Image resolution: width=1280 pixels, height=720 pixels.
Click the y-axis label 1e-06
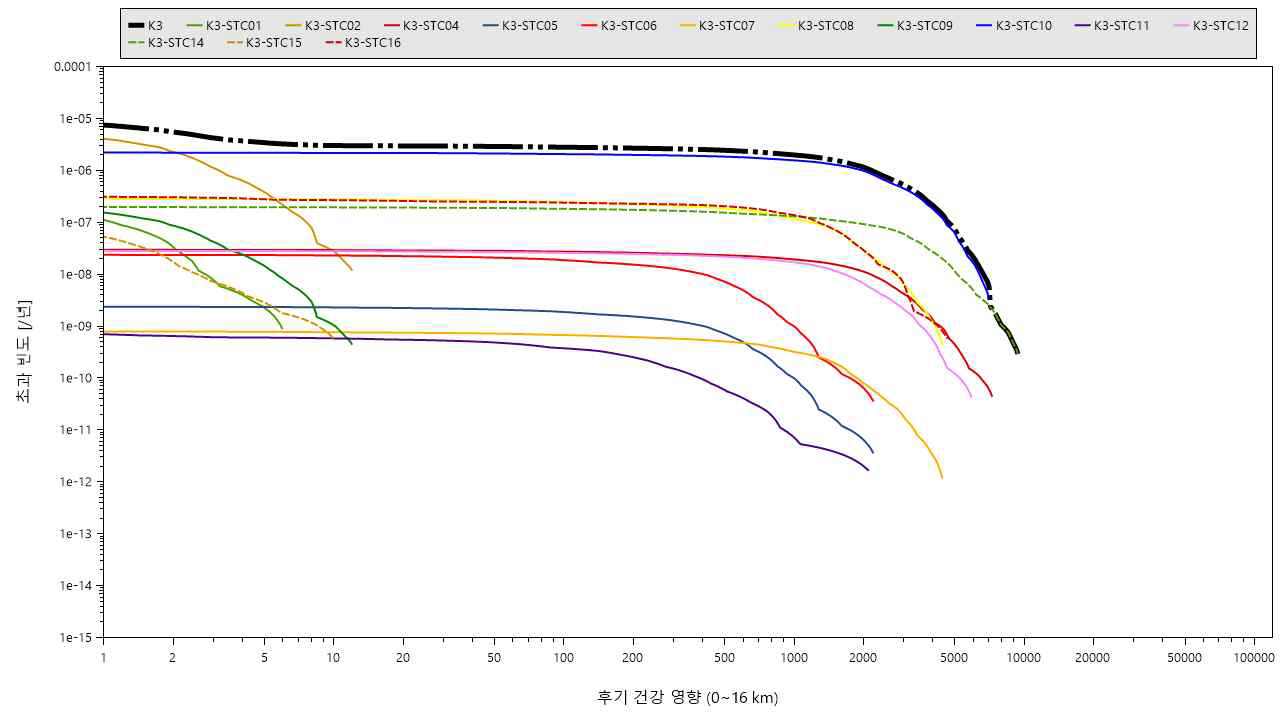(76, 171)
